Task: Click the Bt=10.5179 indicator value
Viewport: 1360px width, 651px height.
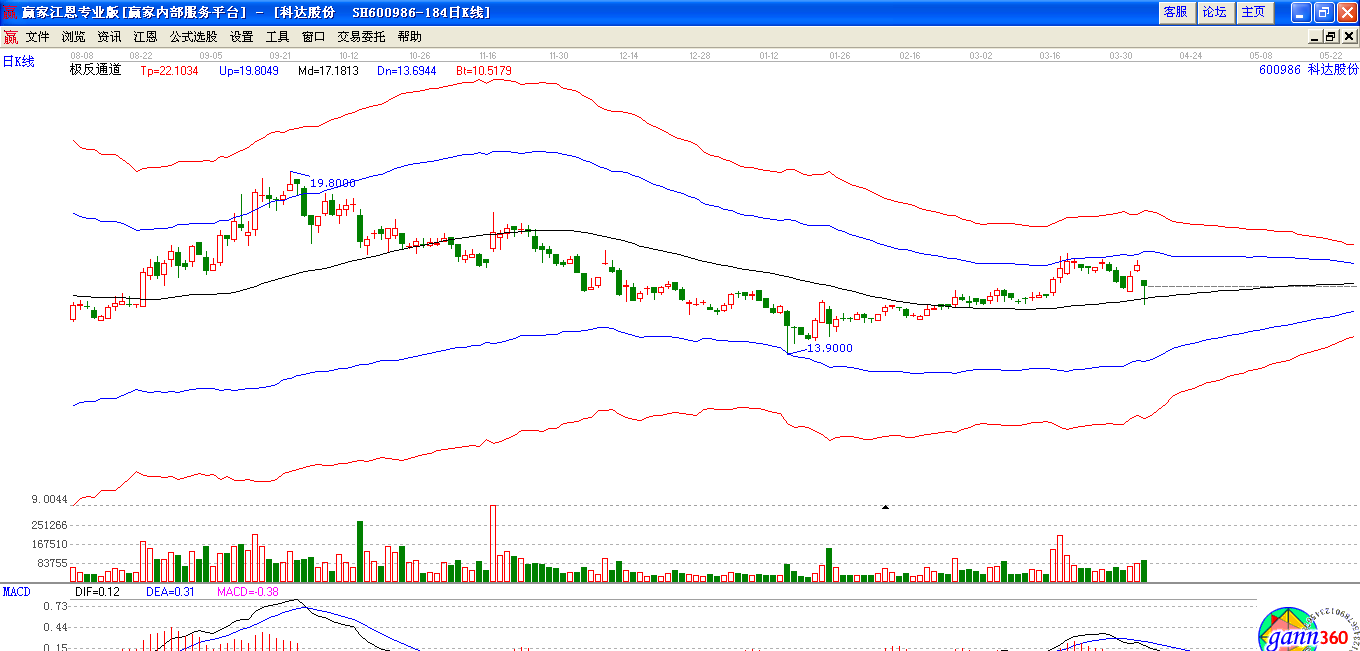Action: pos(484,71)
